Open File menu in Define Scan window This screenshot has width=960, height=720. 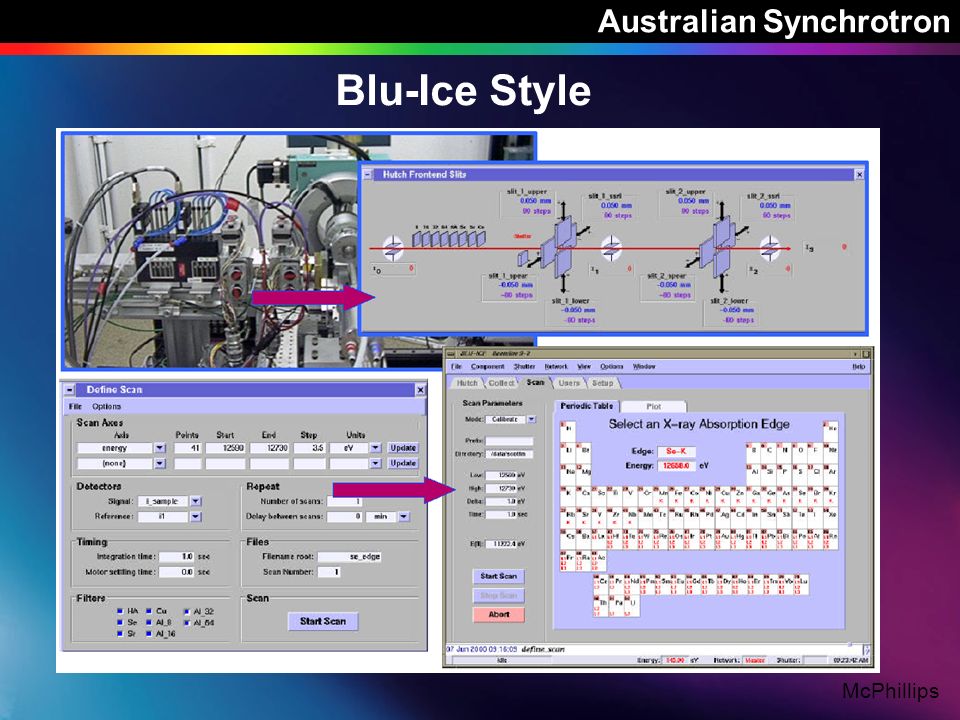(x=75, y=407)
